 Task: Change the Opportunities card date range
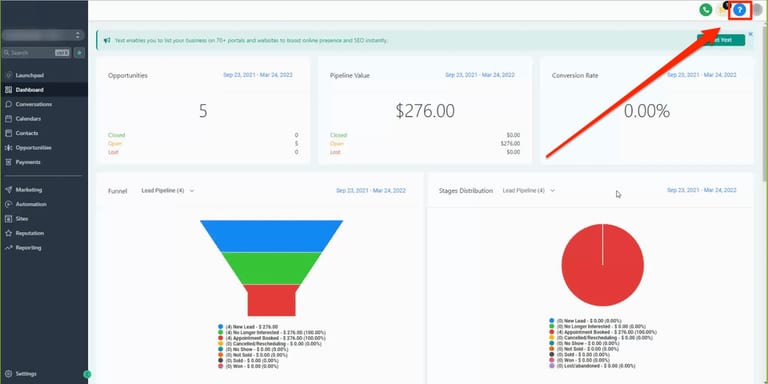tap(258, 75)
